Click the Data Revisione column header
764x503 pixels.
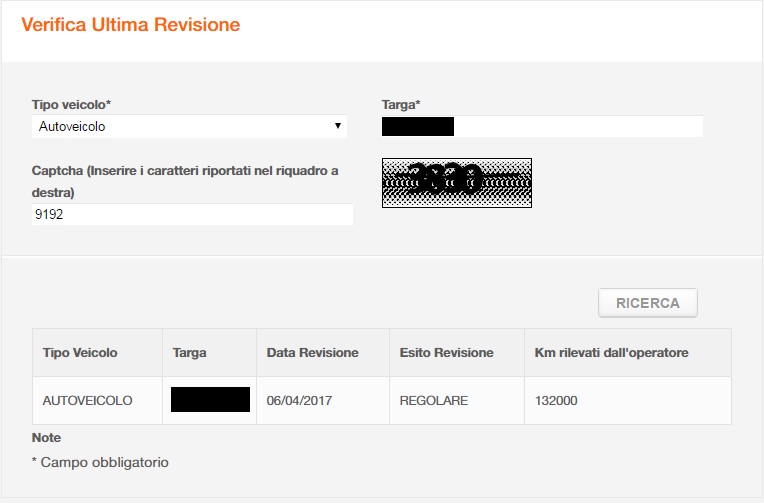pos(312,353)
